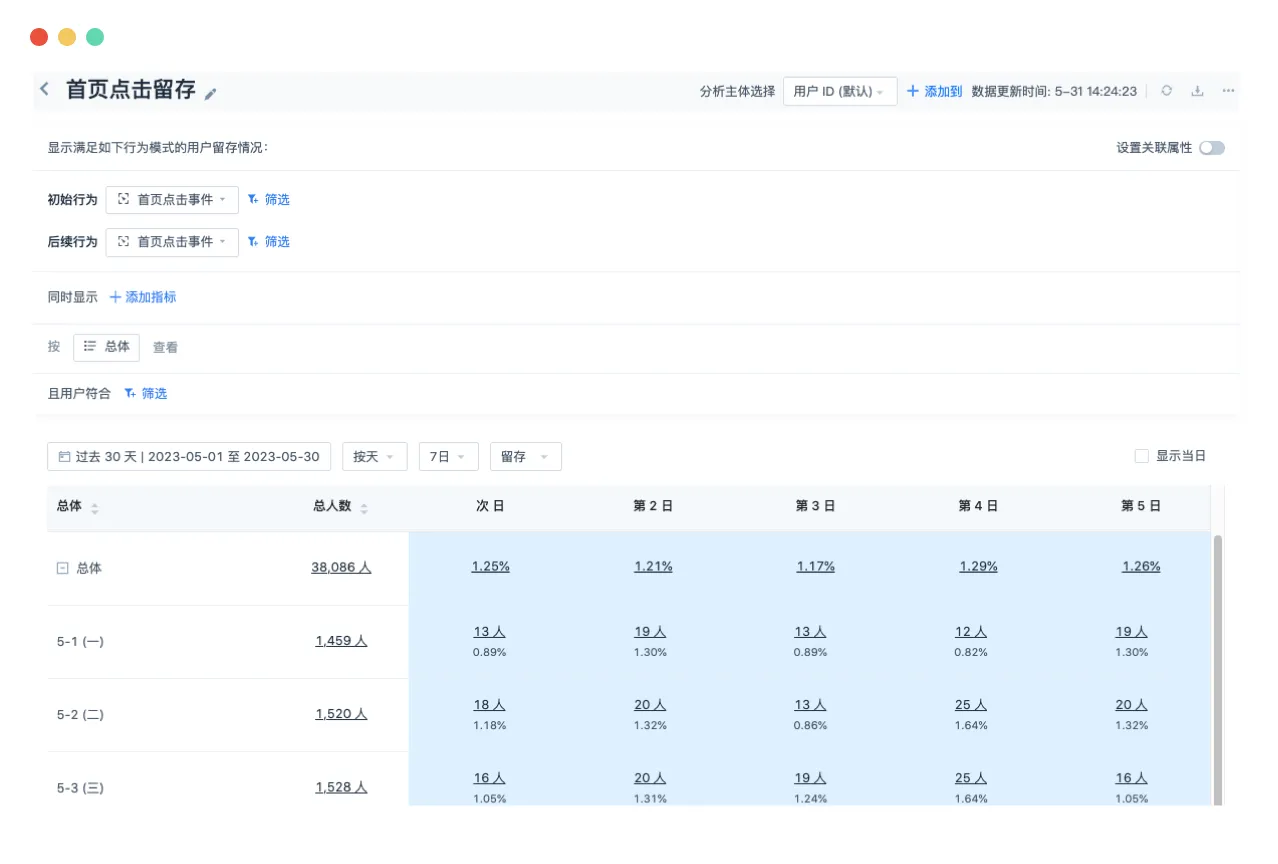The image size is (1278, 864).
Task: Click the 添加指标 link
Action: (x=143, y=297)
